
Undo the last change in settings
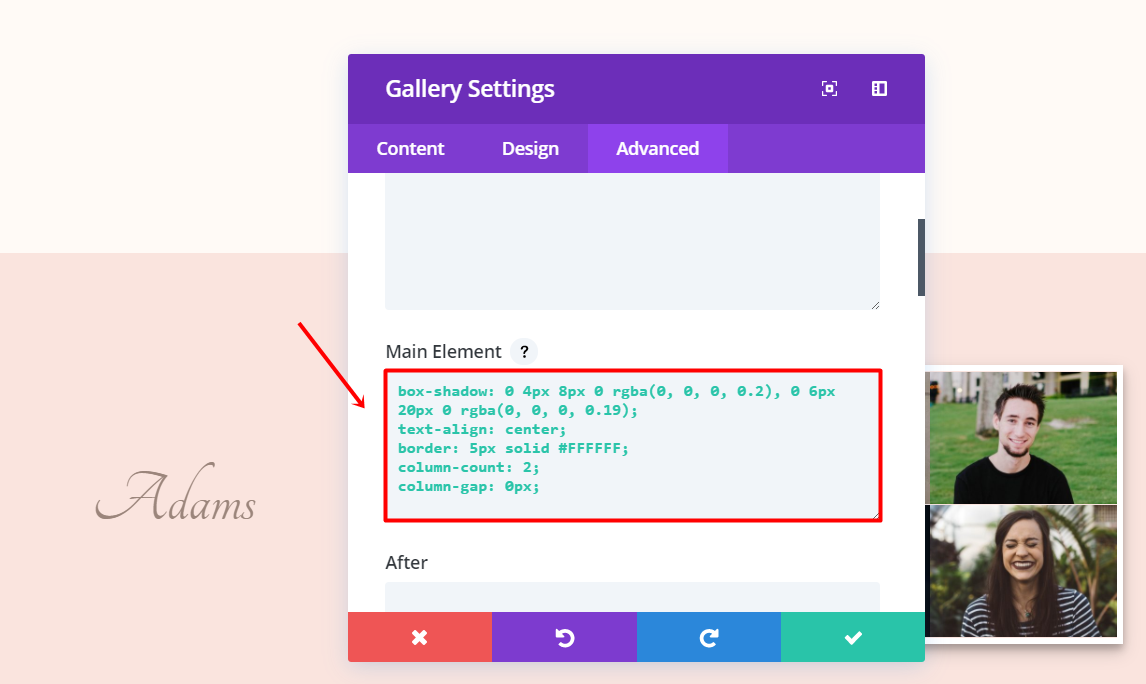pyautogui.click(x=564, y=637)
